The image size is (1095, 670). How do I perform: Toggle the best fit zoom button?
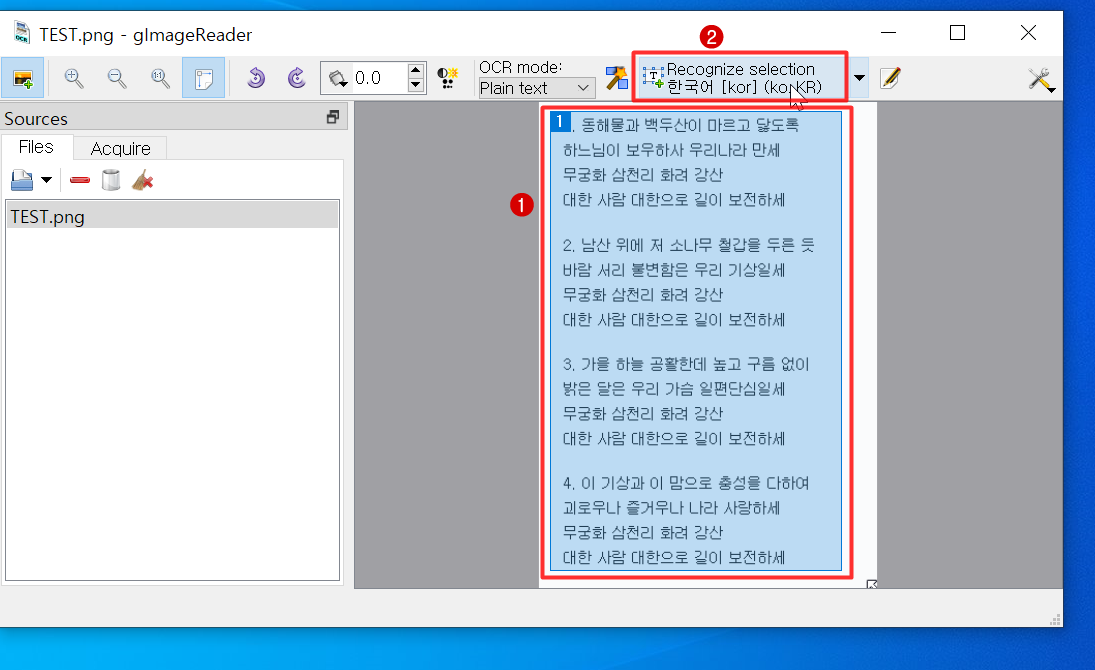[x=203, y=78]
